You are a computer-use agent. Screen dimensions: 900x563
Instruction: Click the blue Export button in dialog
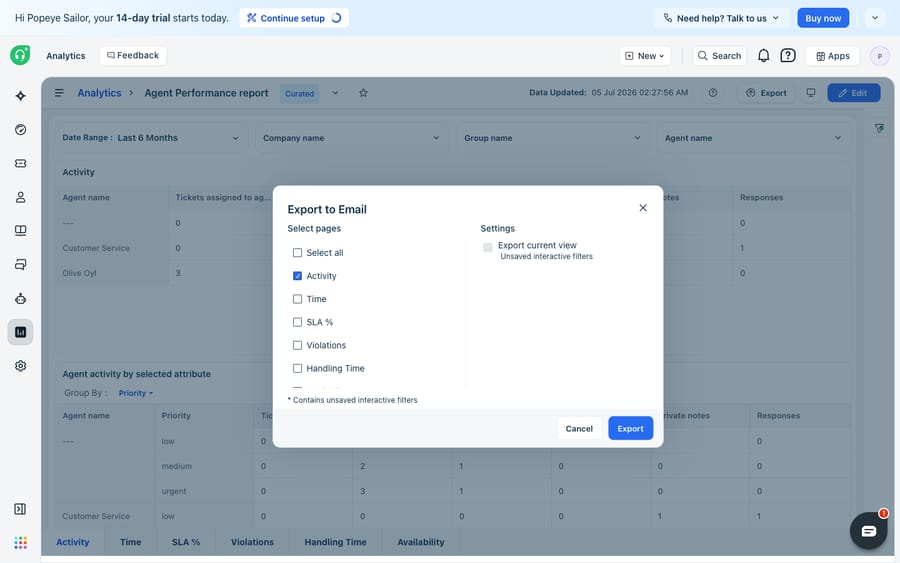click(x=630, y=429)
